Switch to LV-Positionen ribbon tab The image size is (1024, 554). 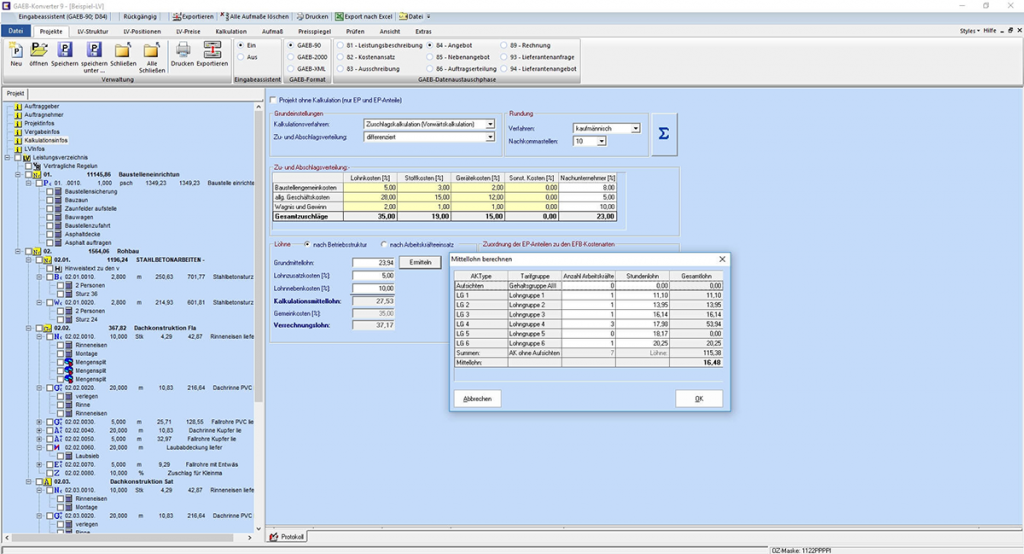tap(142, 31)
